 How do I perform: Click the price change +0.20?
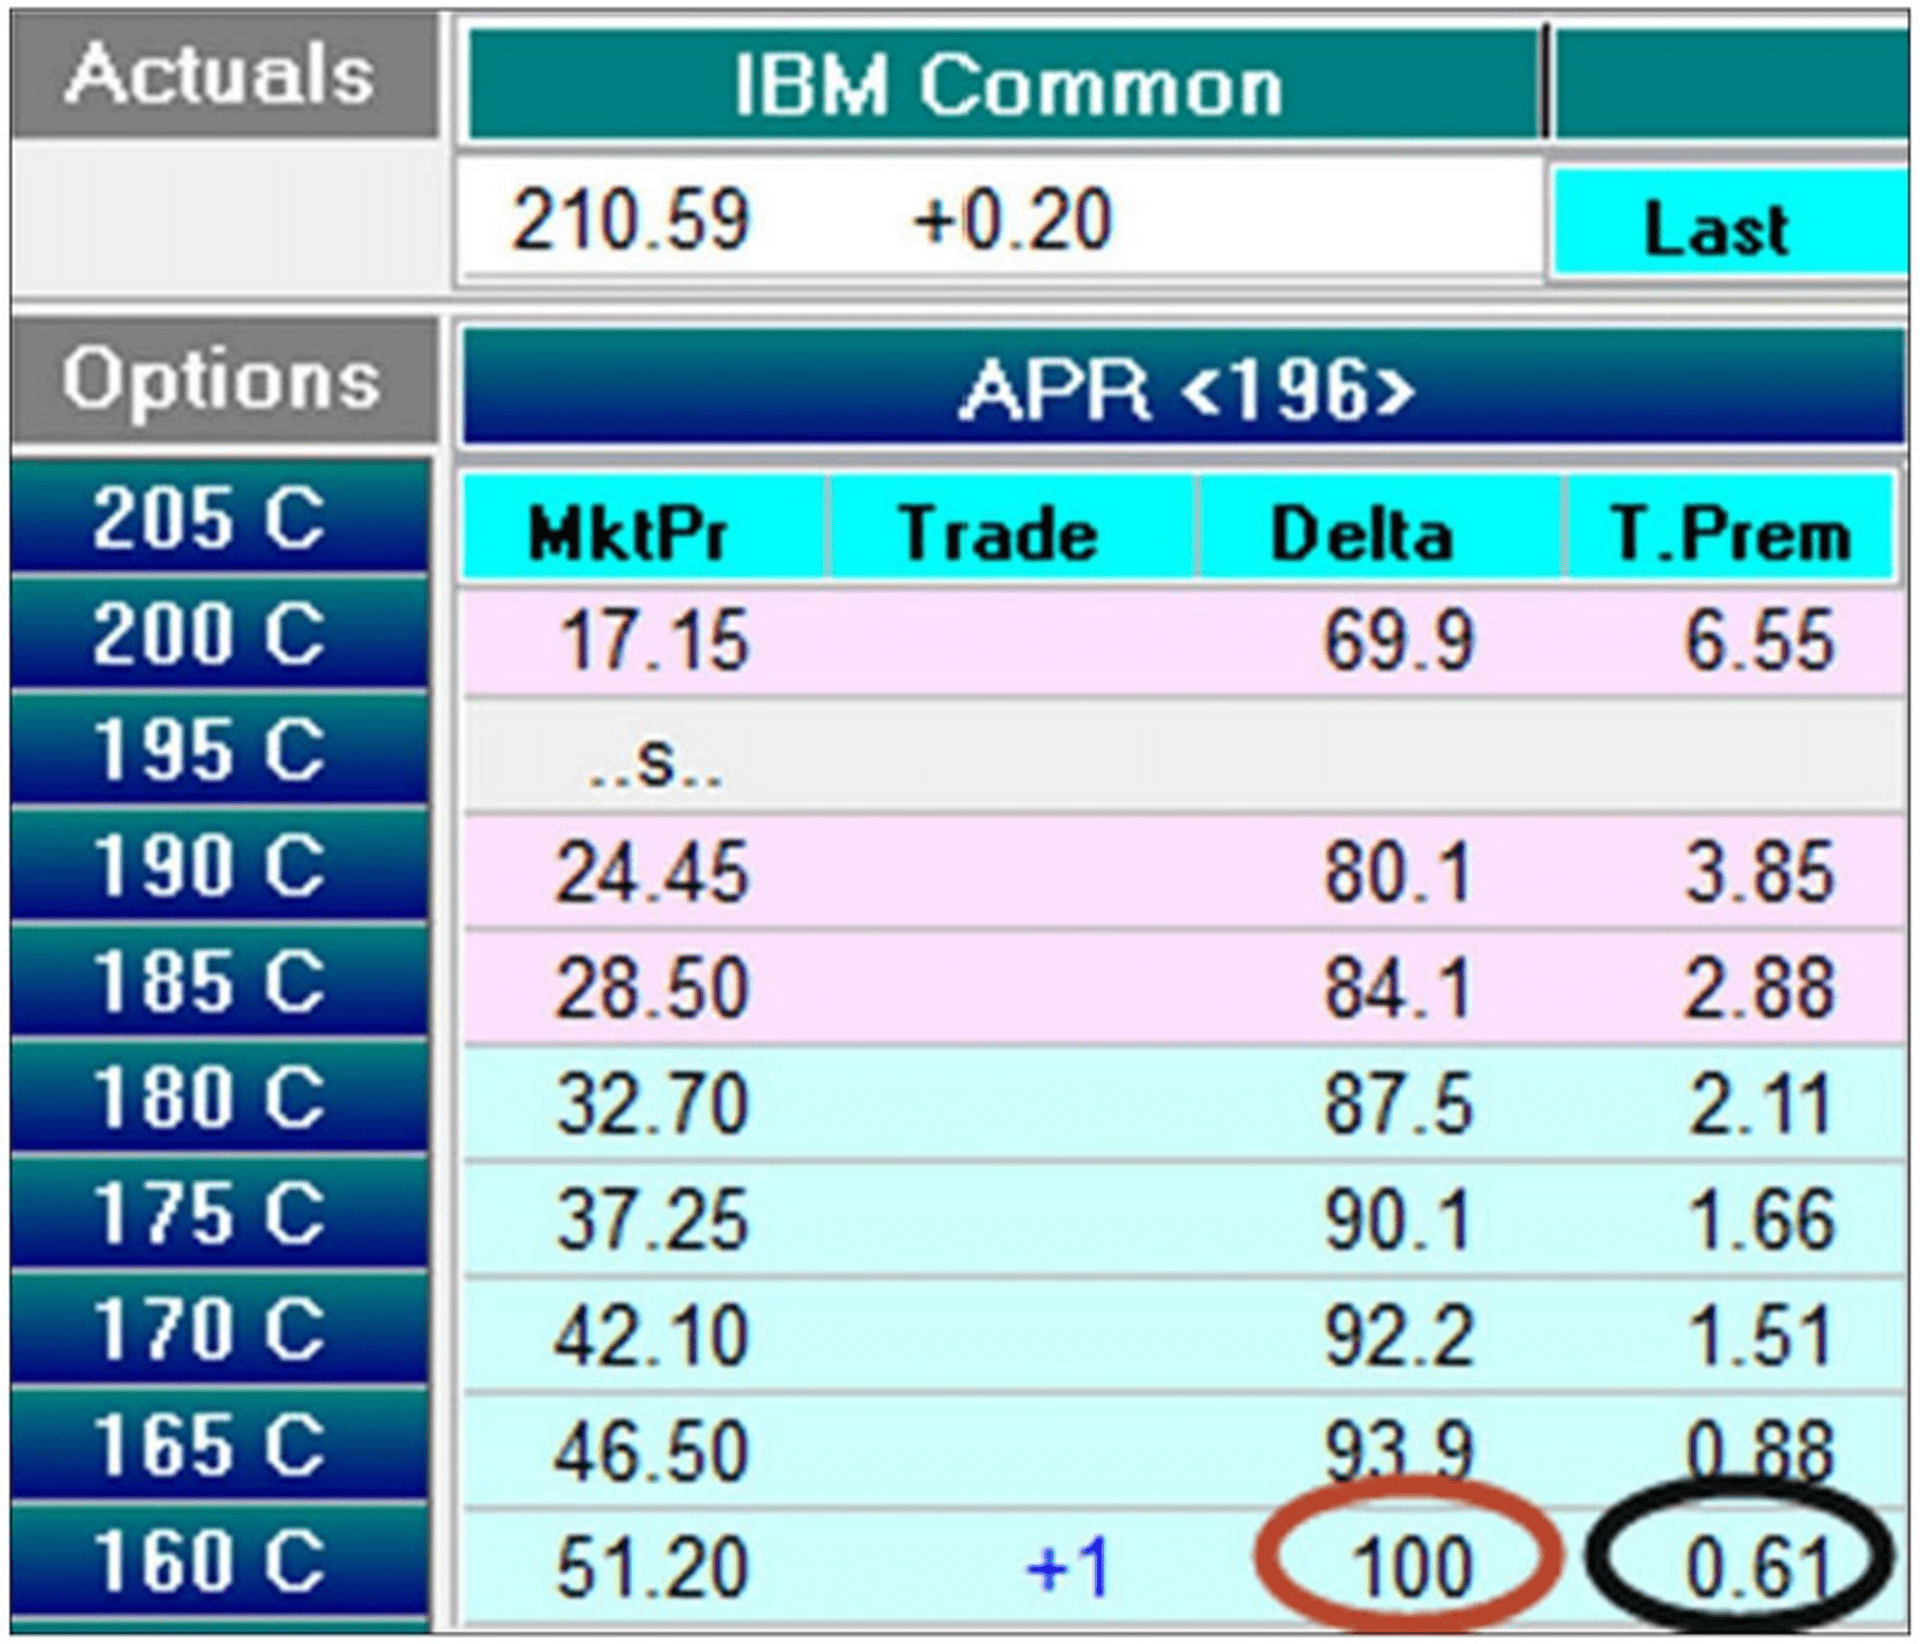(x=1012, y=220)
